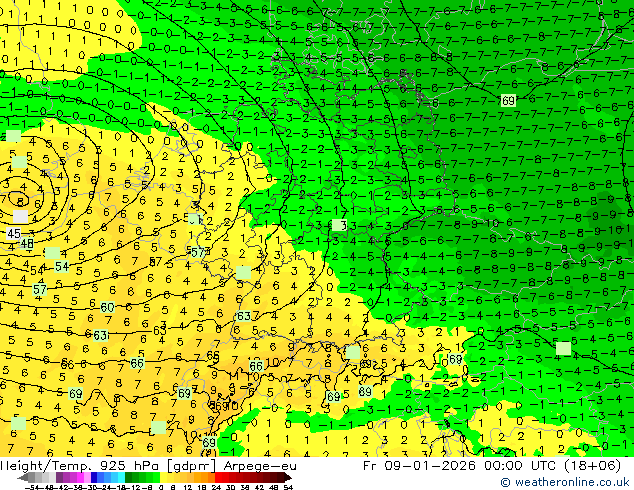Click the '48' contour label beside the low center
This screenshot has width=634, height=490.
(27, 244)
